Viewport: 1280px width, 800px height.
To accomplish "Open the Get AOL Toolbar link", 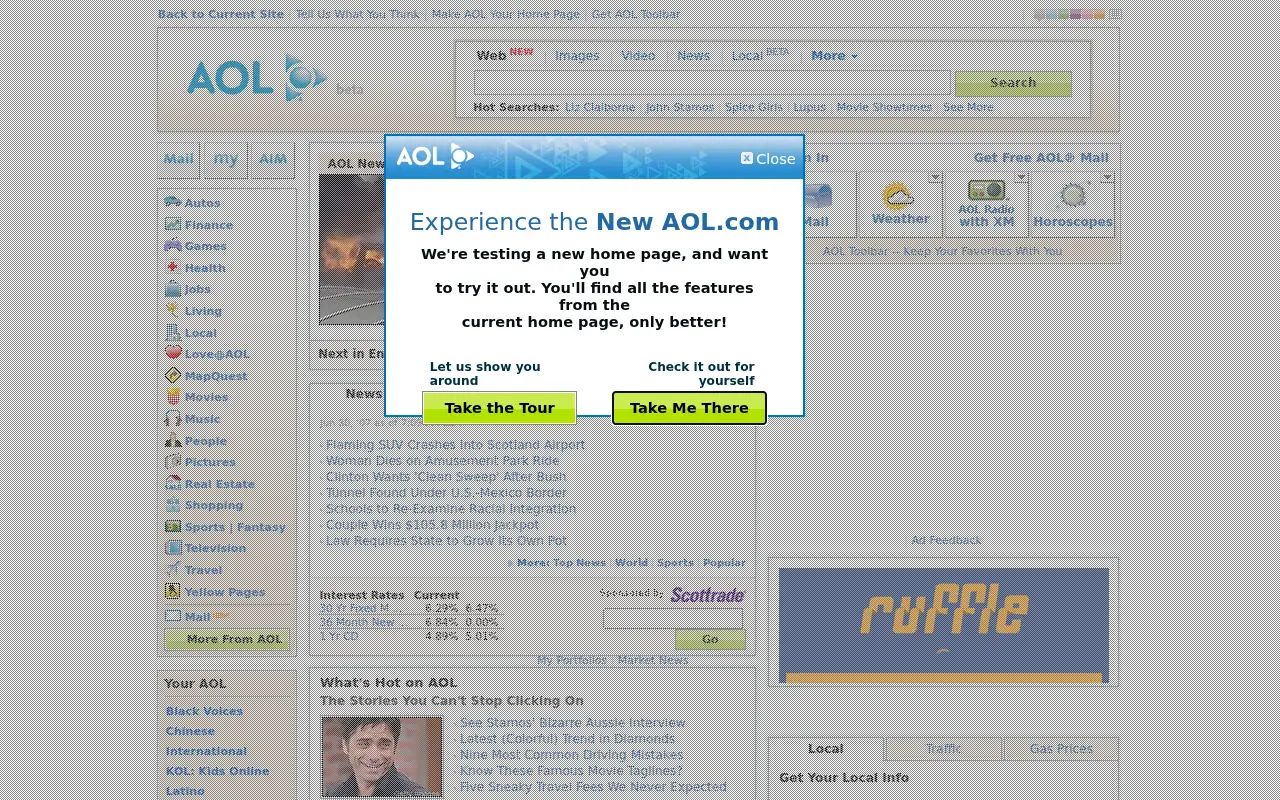I will [636, 14].
